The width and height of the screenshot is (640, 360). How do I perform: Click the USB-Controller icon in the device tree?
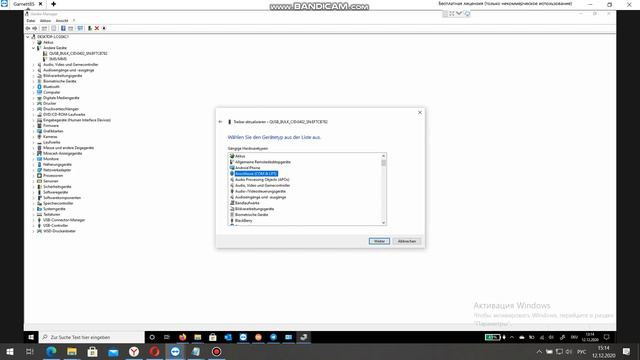click(x=40, y=225)
